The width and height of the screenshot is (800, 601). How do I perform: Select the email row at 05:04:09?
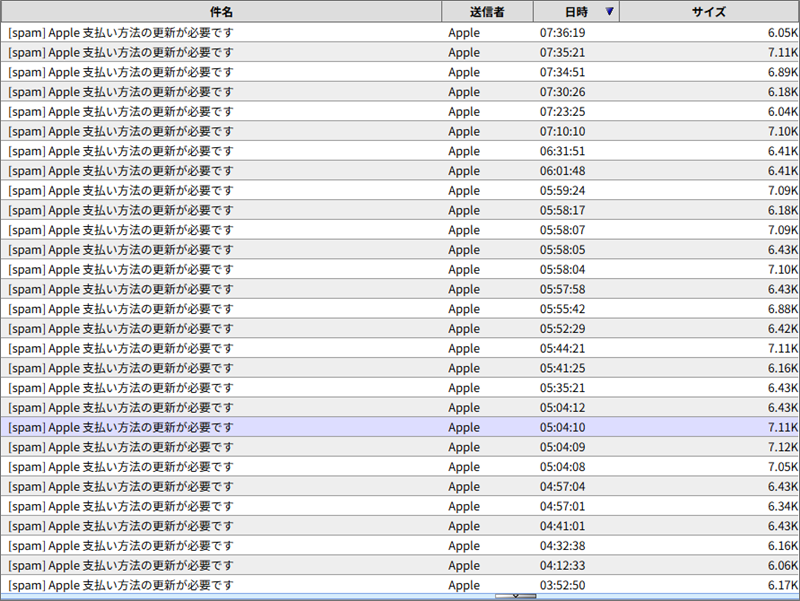400,447
